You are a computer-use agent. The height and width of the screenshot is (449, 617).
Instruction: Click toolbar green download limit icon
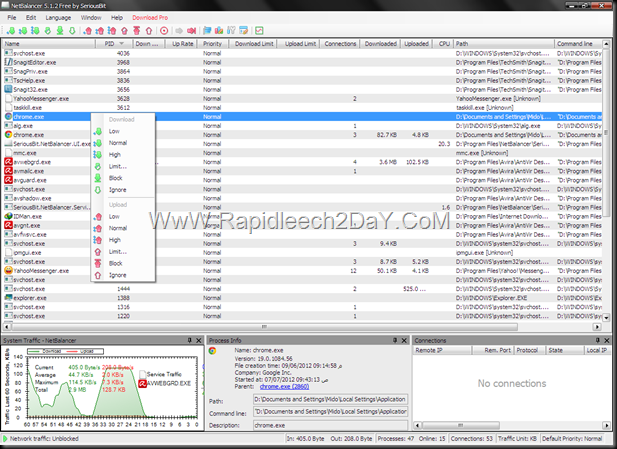click(x=48, y=30)
